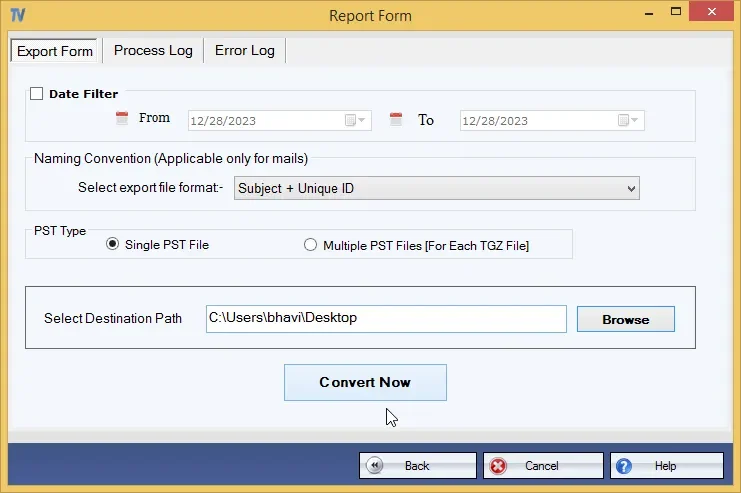
Task: Switch to the Error Log tab
Action: 245,51
